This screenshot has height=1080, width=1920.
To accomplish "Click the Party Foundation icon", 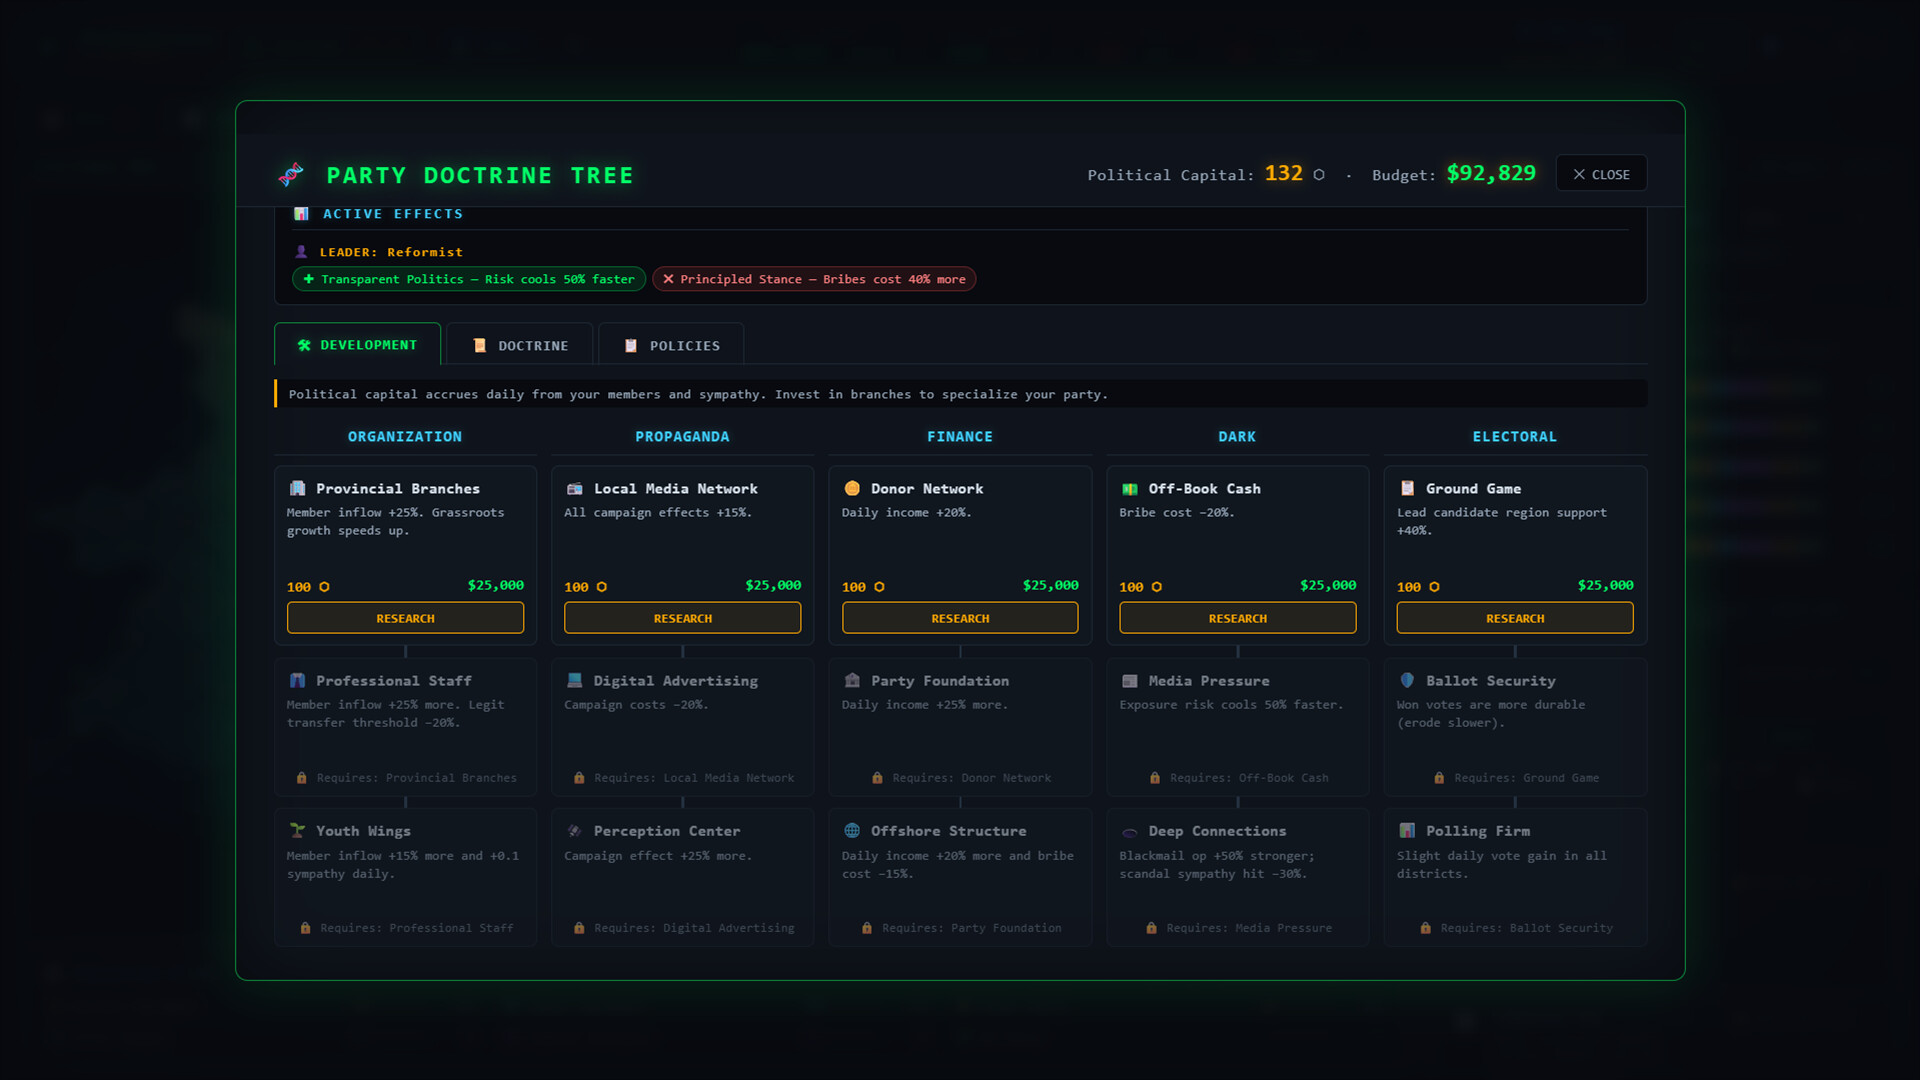I will [852, 681].
